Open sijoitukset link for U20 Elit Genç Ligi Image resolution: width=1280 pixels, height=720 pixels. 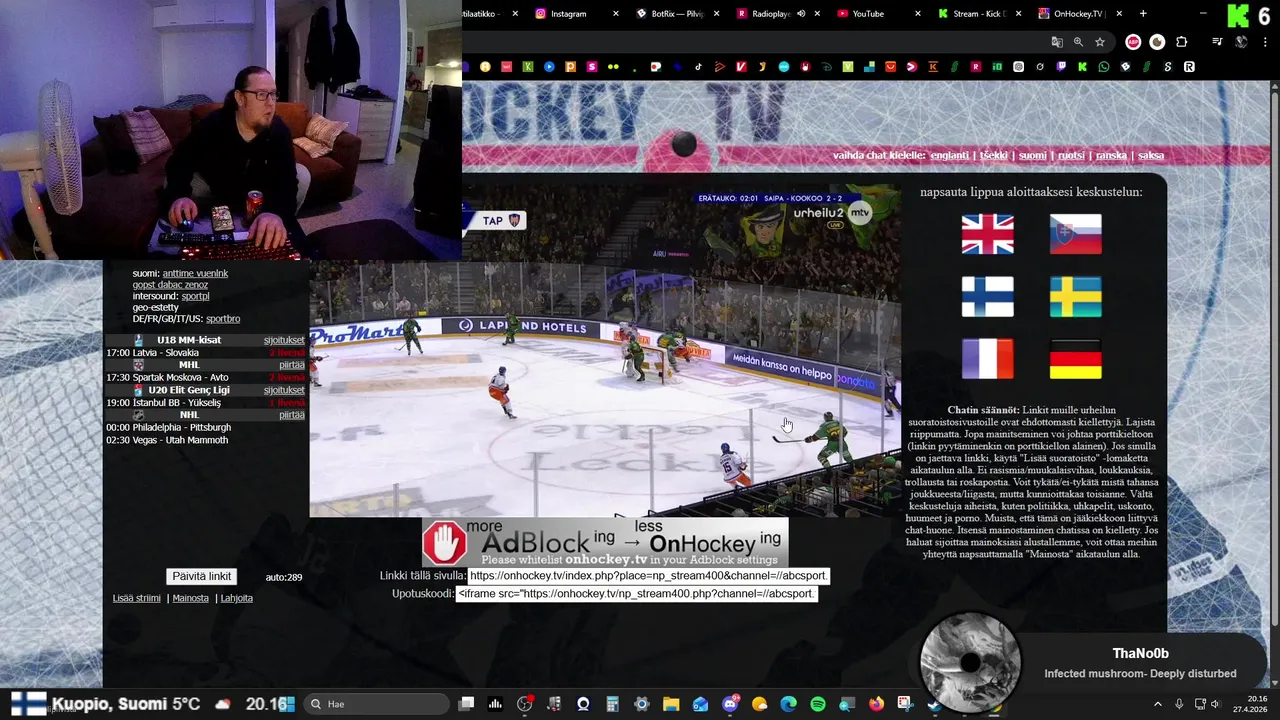point(284,390)
